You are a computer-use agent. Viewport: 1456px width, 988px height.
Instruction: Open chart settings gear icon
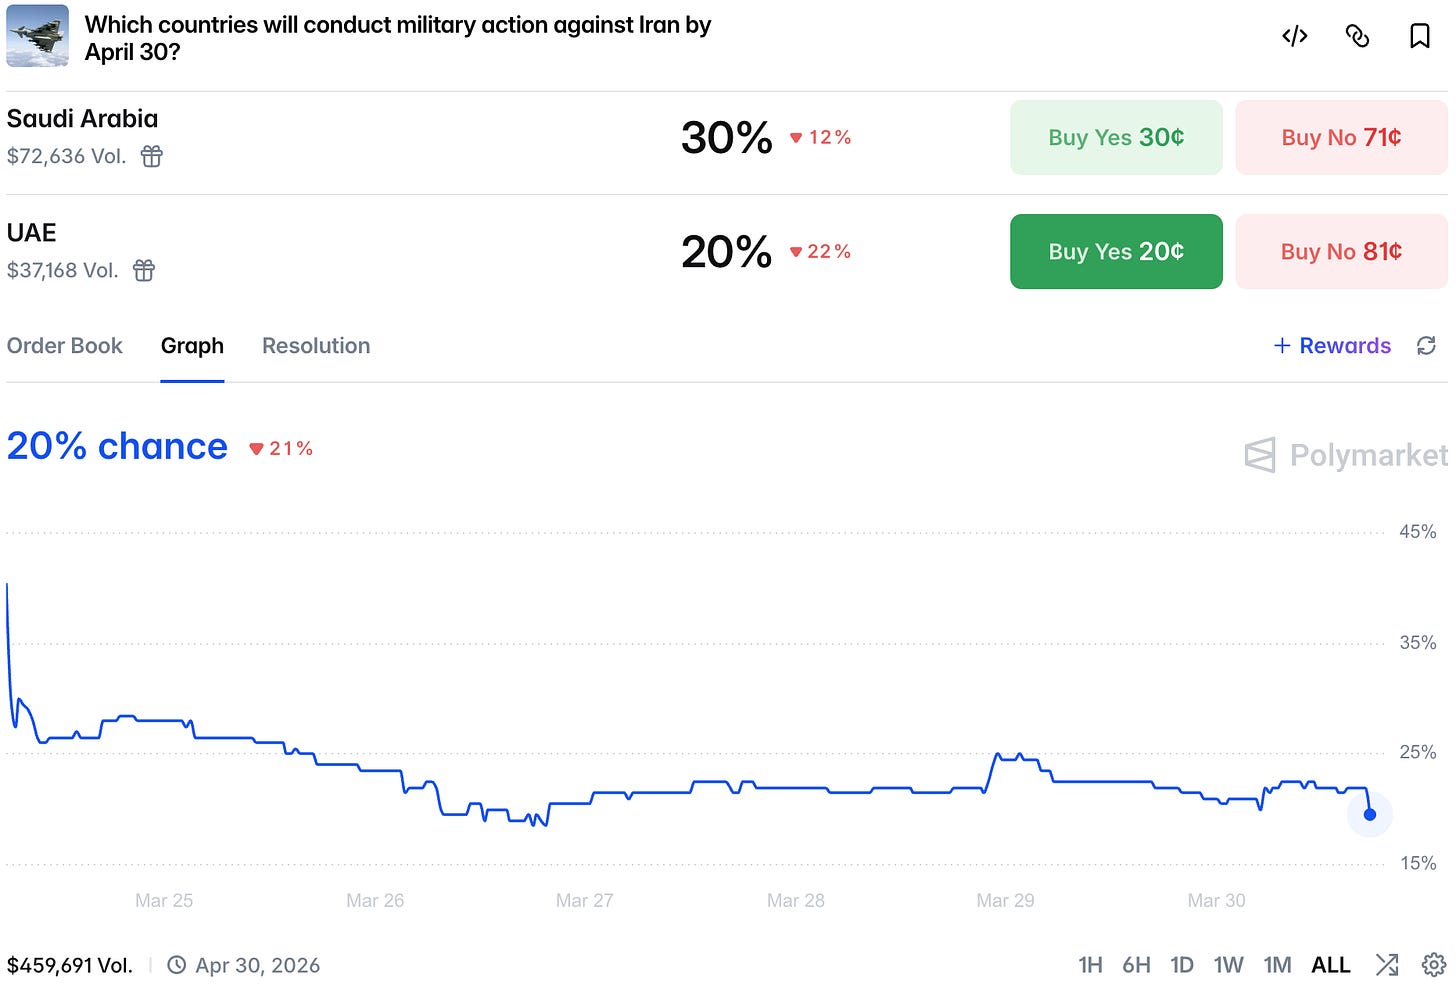click(1433, 965)
